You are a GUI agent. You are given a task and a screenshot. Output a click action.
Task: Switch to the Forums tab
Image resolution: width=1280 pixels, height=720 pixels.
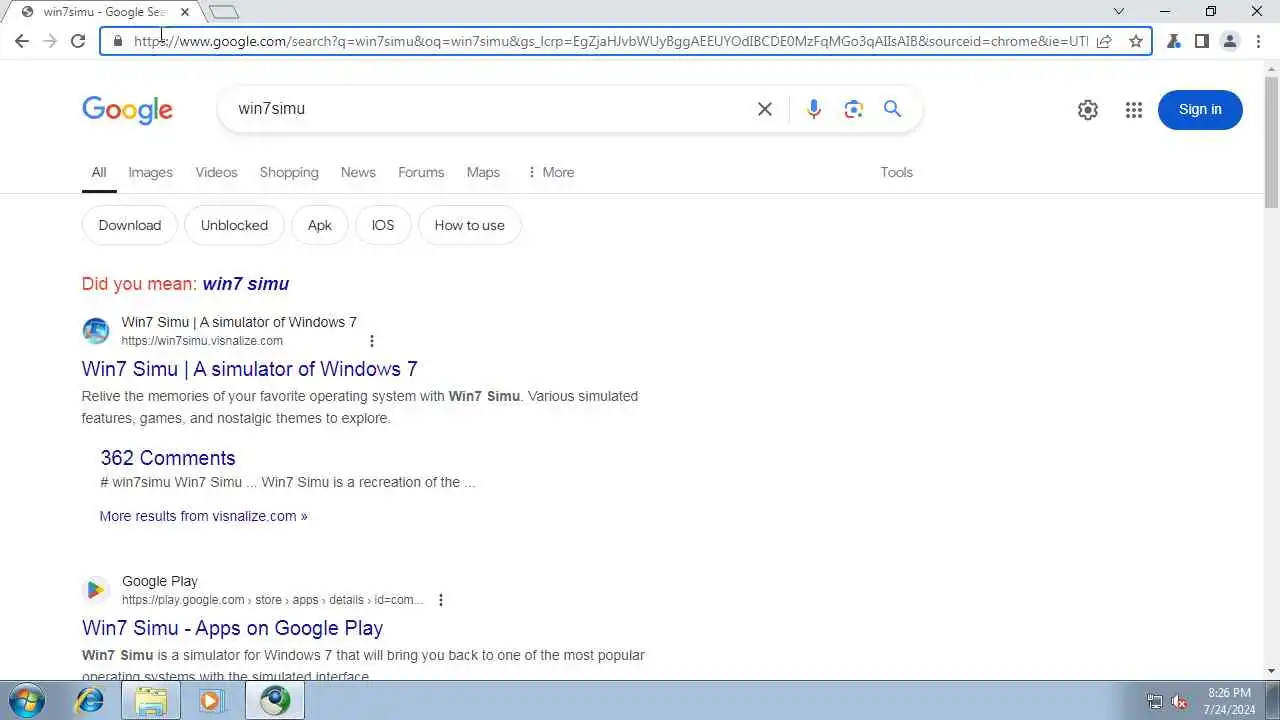tap(421, 172)
